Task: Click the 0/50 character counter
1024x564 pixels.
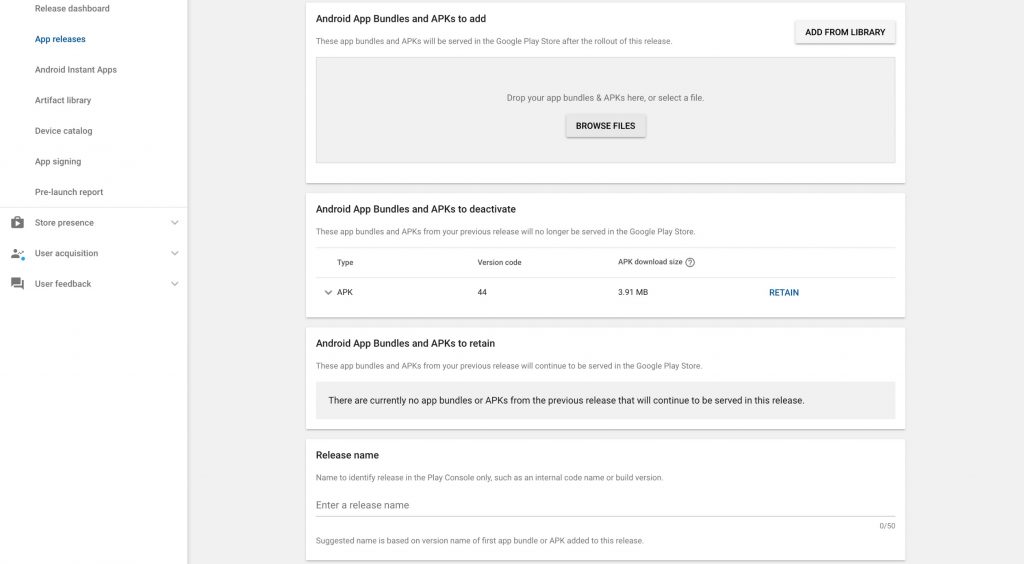Action: [887, 526]
